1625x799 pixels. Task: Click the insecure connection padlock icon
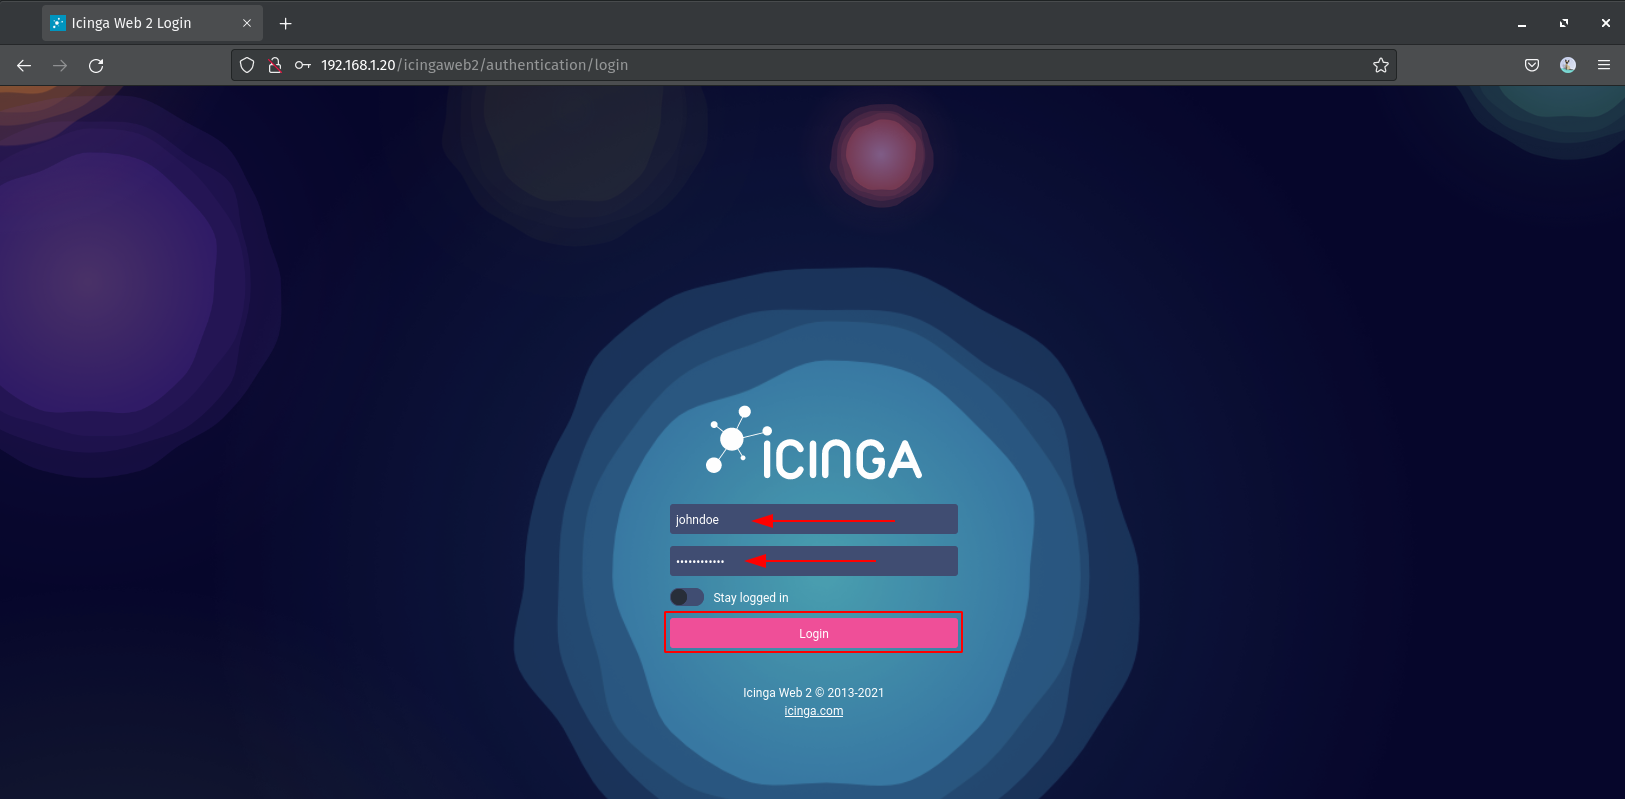[274, 65]
